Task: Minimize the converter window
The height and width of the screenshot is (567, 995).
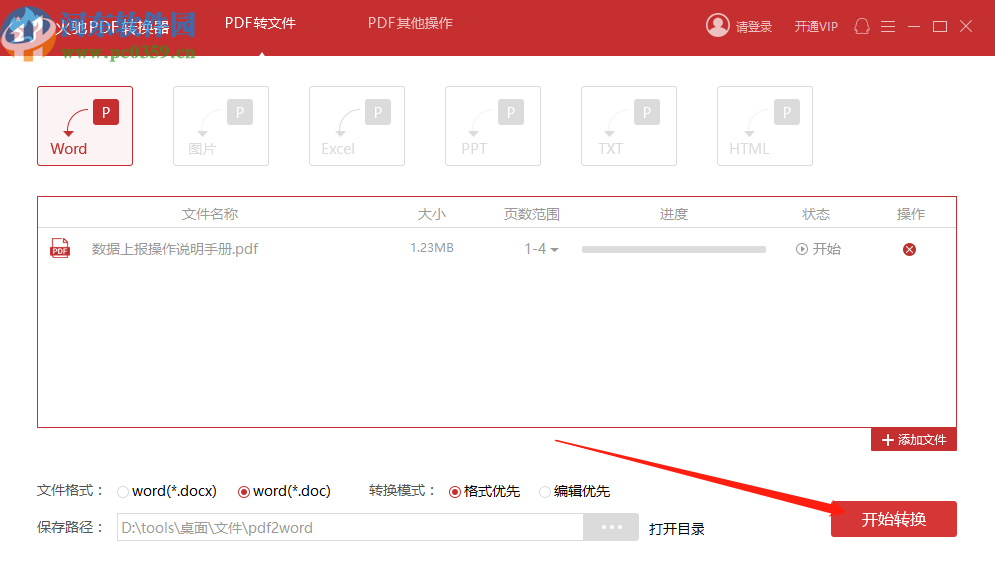Action: point(914,26)
